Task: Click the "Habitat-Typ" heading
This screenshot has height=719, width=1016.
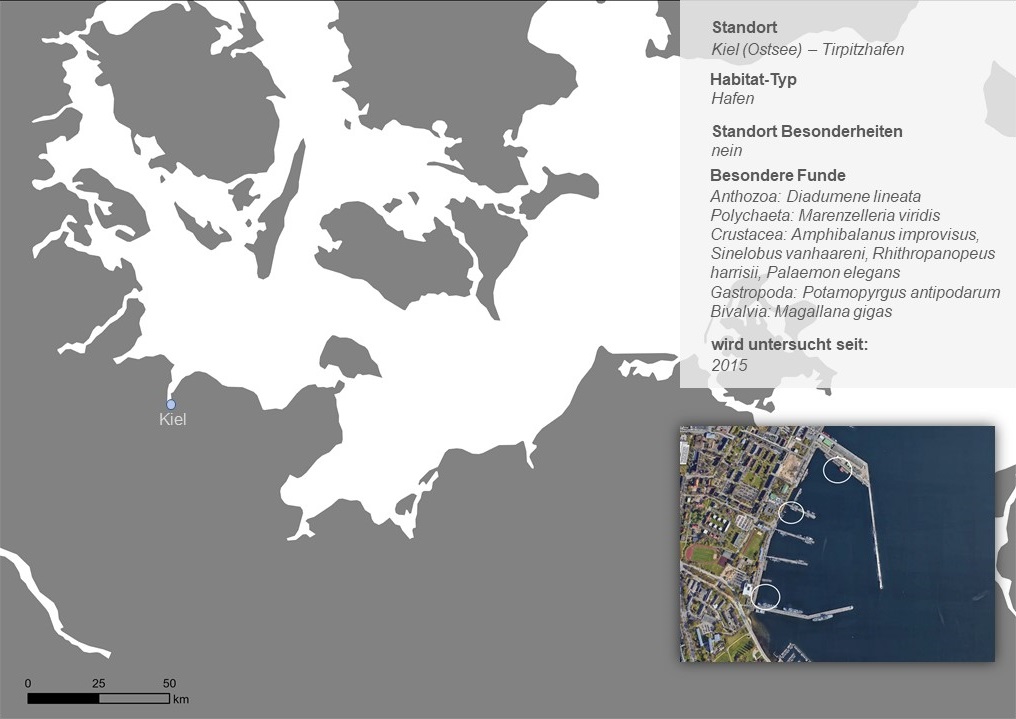Action: click(753, 80)
